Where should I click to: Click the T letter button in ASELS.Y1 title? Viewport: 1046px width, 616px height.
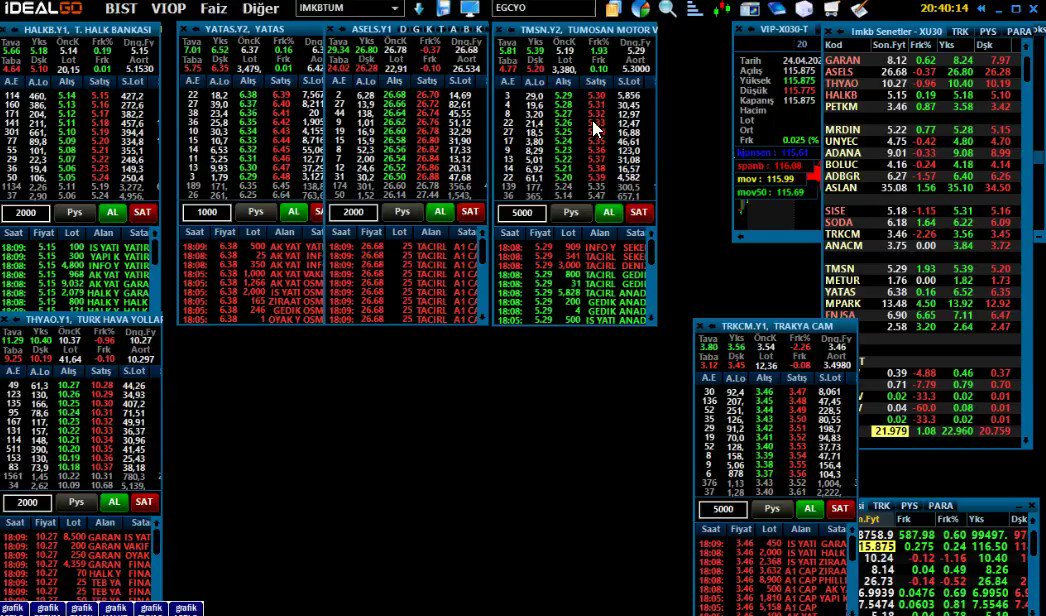coord(441,29)
